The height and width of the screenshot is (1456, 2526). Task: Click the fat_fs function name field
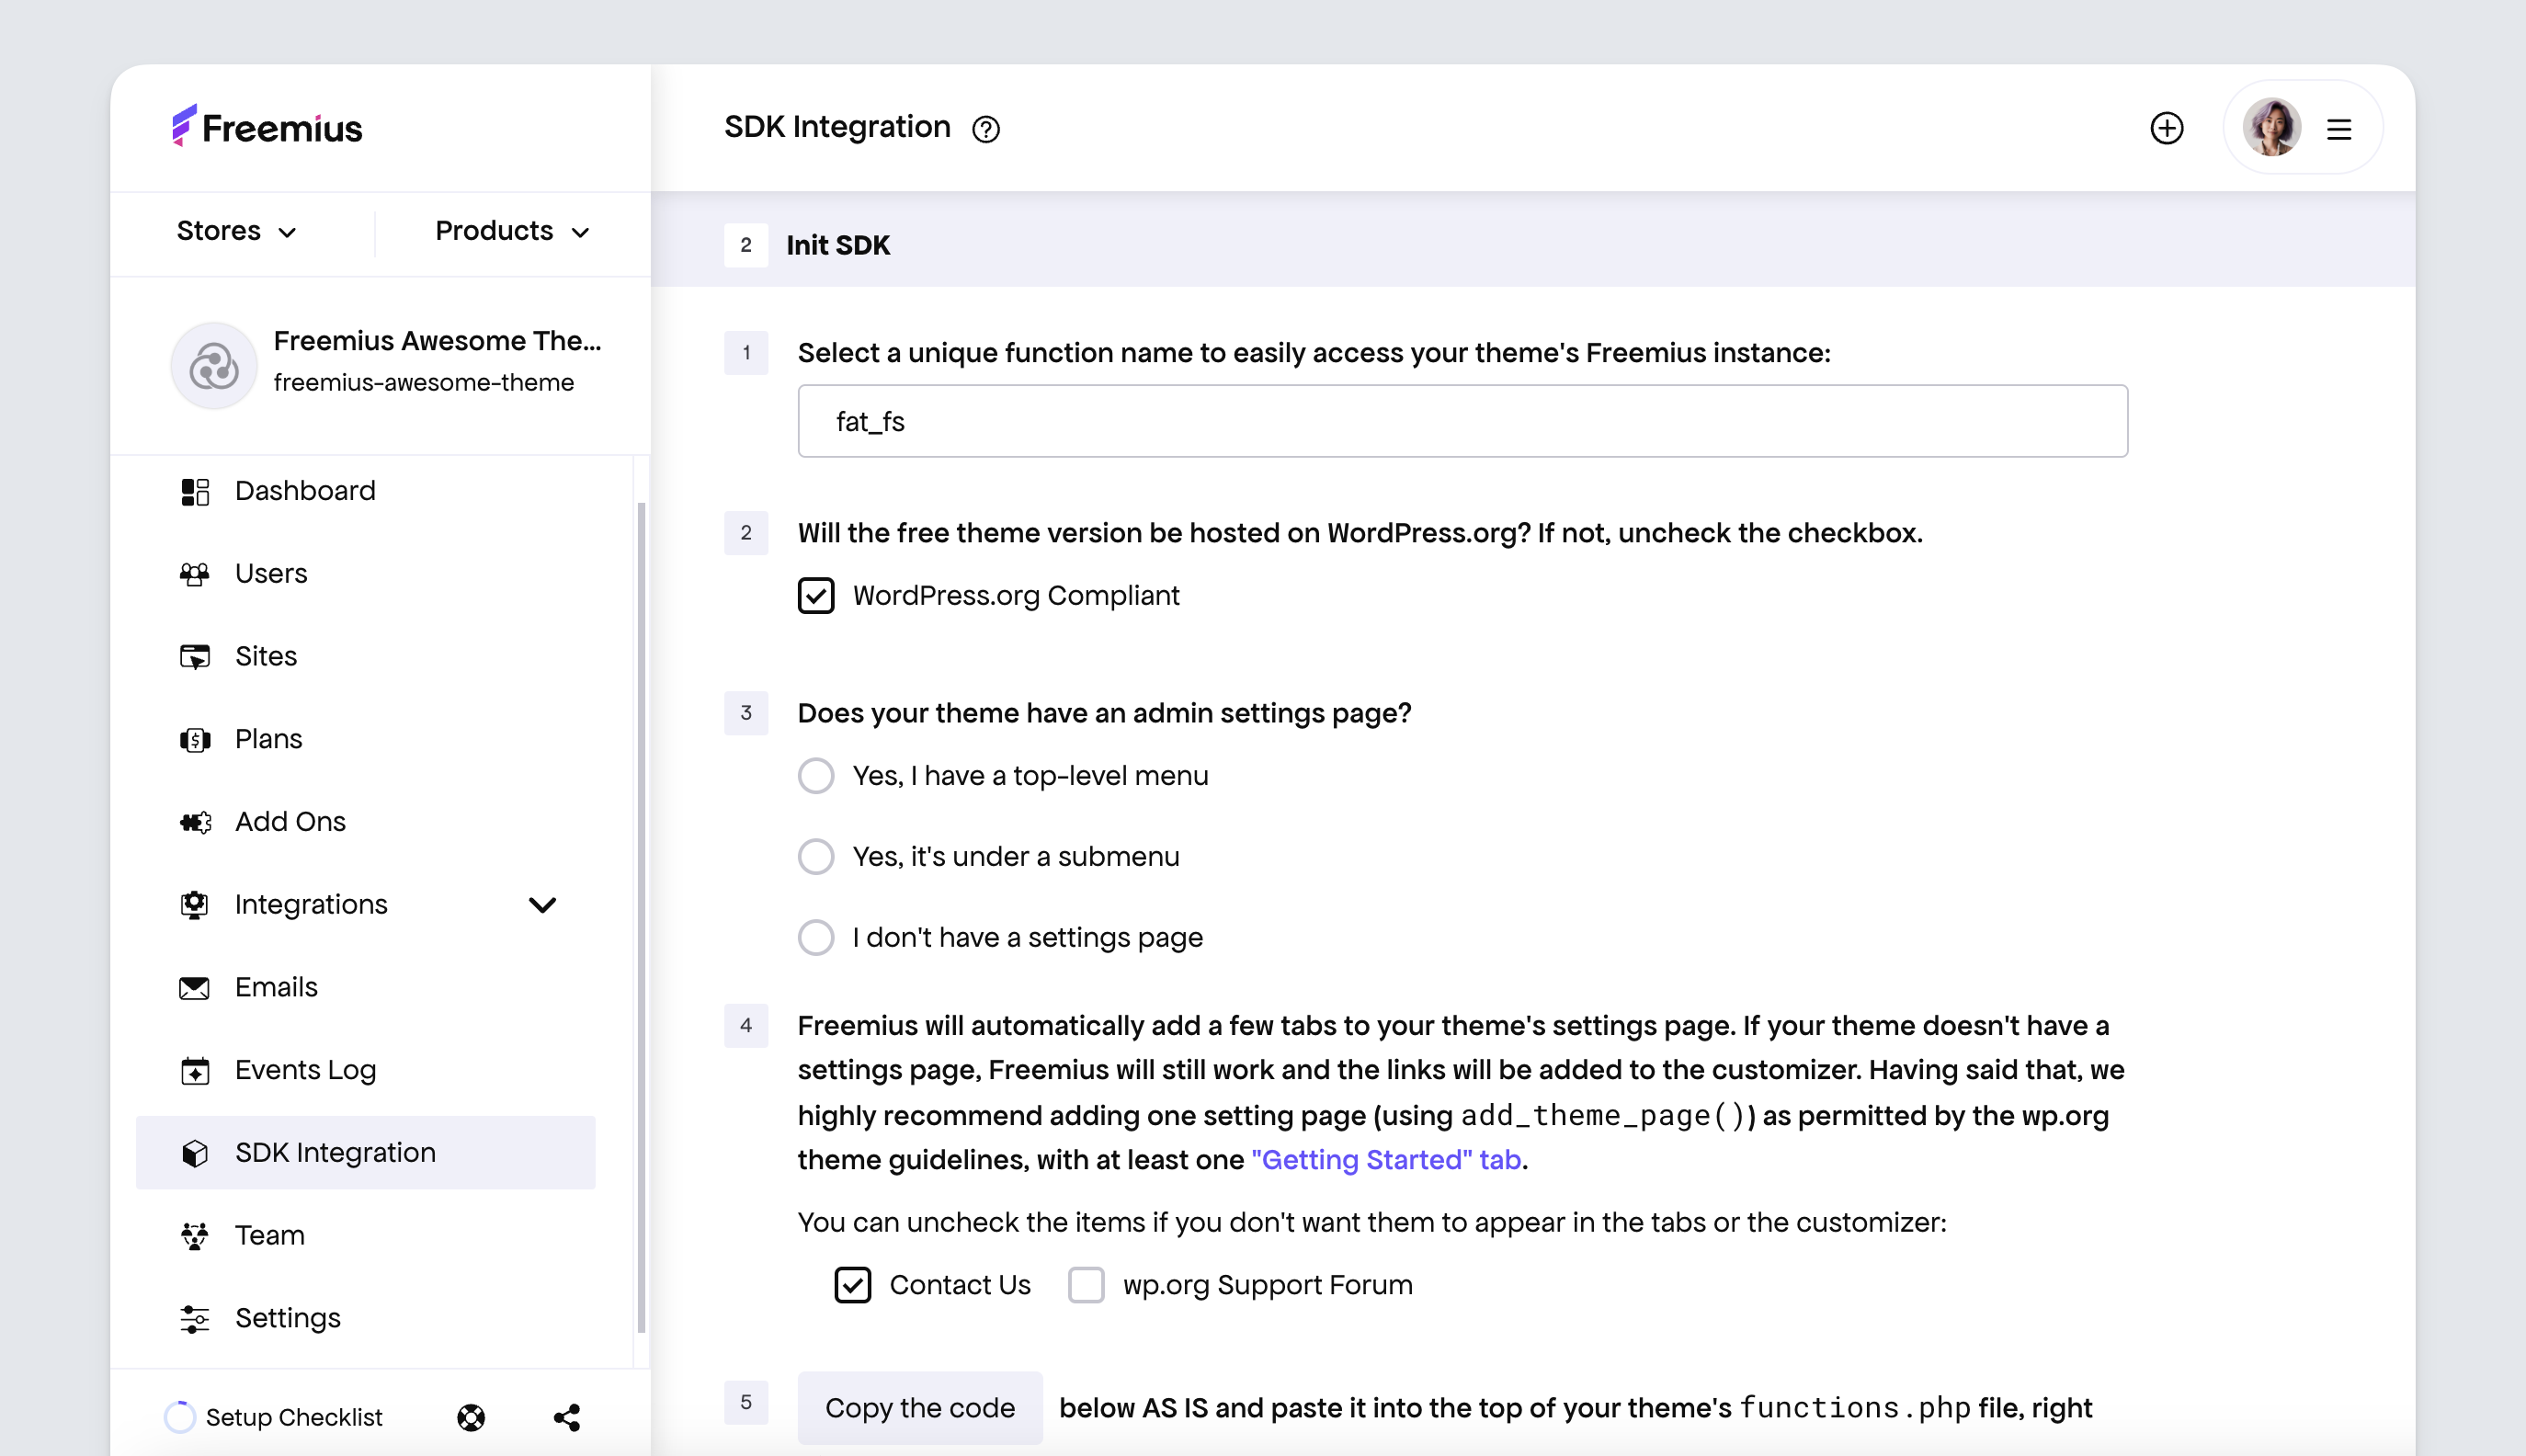pyautogui.click(x=1462, y=421)
